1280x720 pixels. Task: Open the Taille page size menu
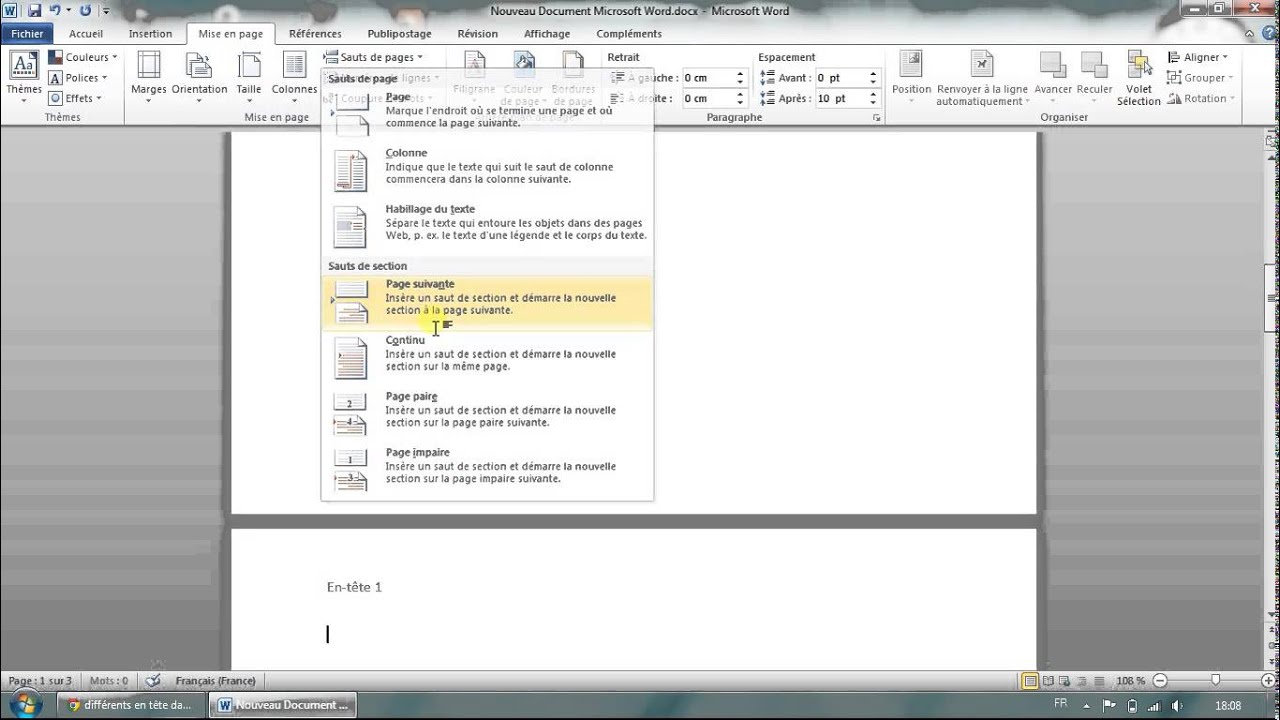pyautogui.click(x=249, y=76)
